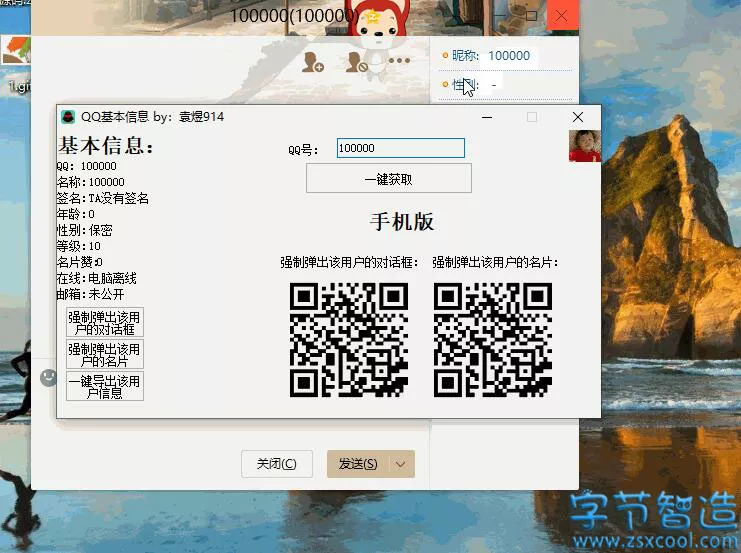This screenshot has height=553, width=741.
Task: Click the 昵称: 100000 text in chat panel
Action: tap(491, 56)
